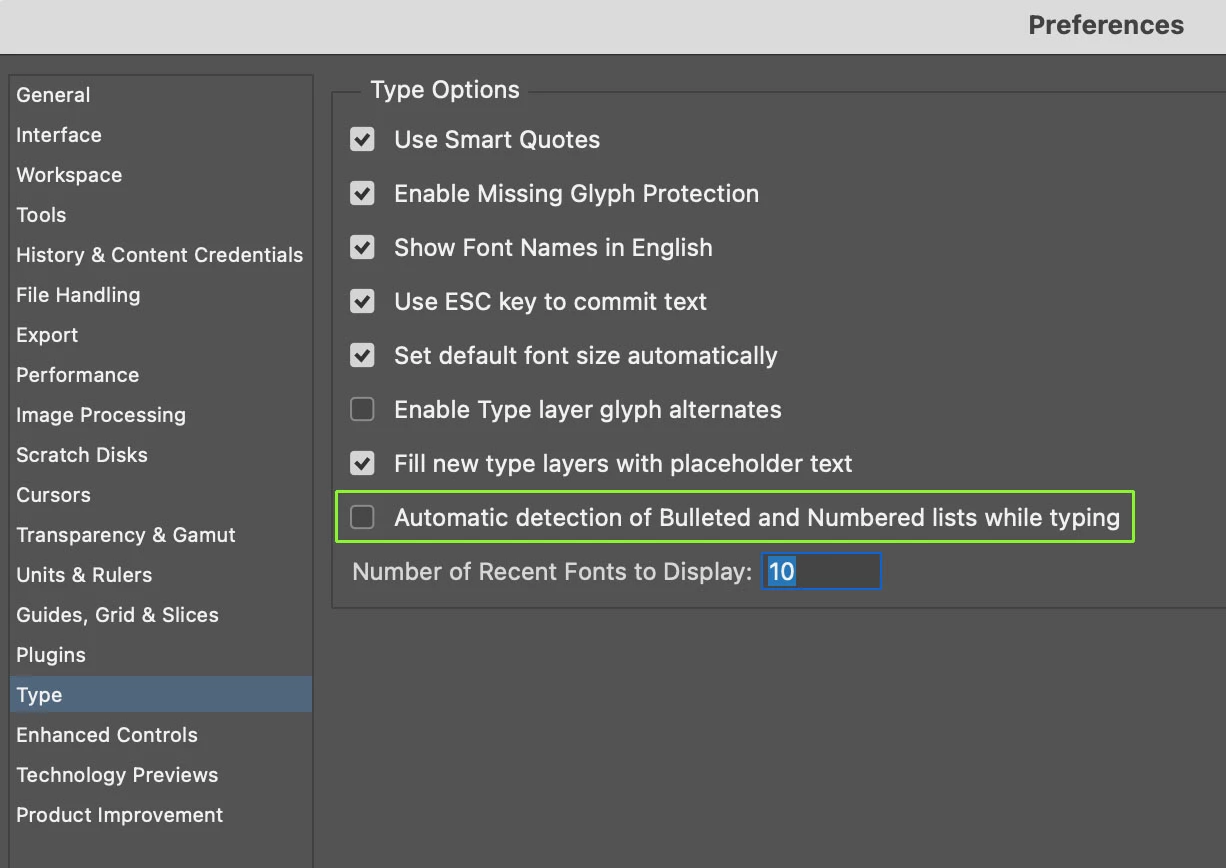Disable Fill new type layers with placeholder text
The image size is (1226, 868).
[x=362, y=464]
